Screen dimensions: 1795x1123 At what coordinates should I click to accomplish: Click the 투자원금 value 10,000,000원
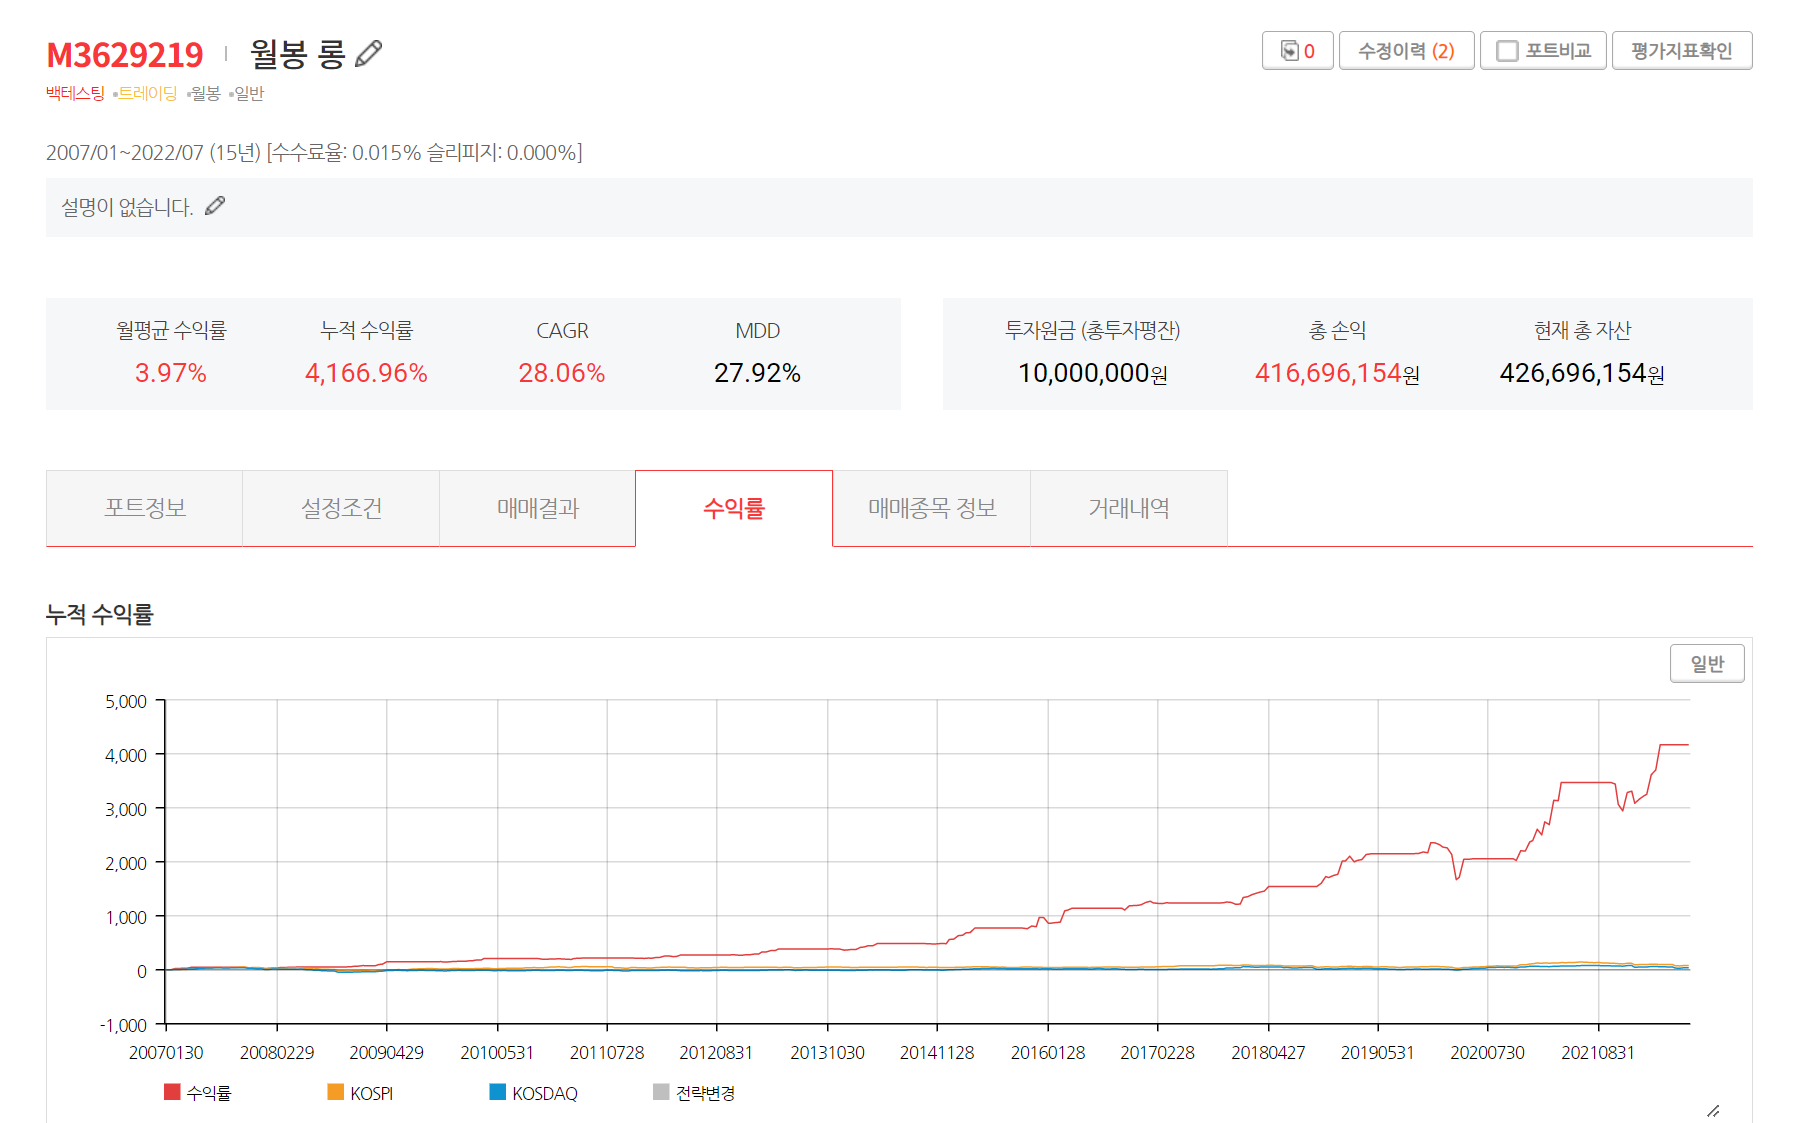click(x=1093, y=373)
